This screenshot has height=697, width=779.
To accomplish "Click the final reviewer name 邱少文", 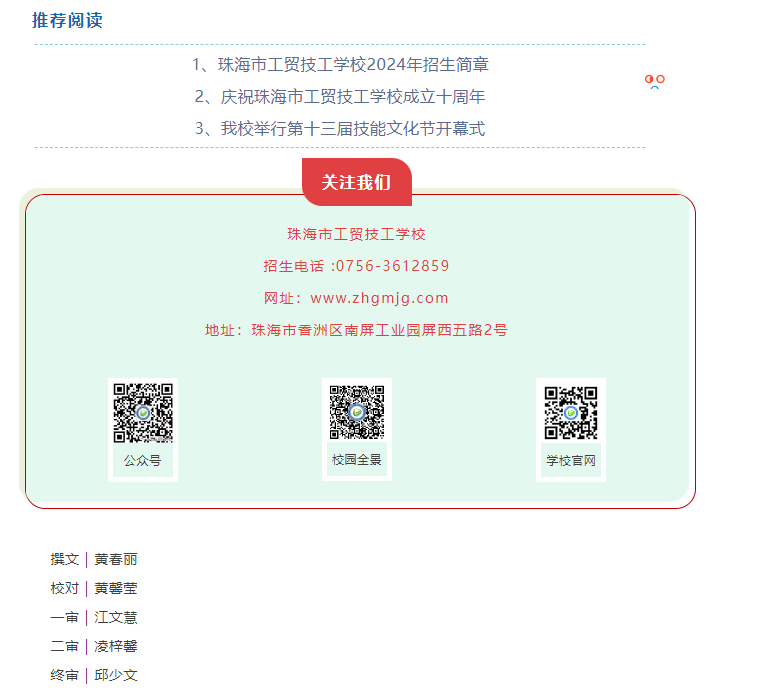I will point(116,675).
